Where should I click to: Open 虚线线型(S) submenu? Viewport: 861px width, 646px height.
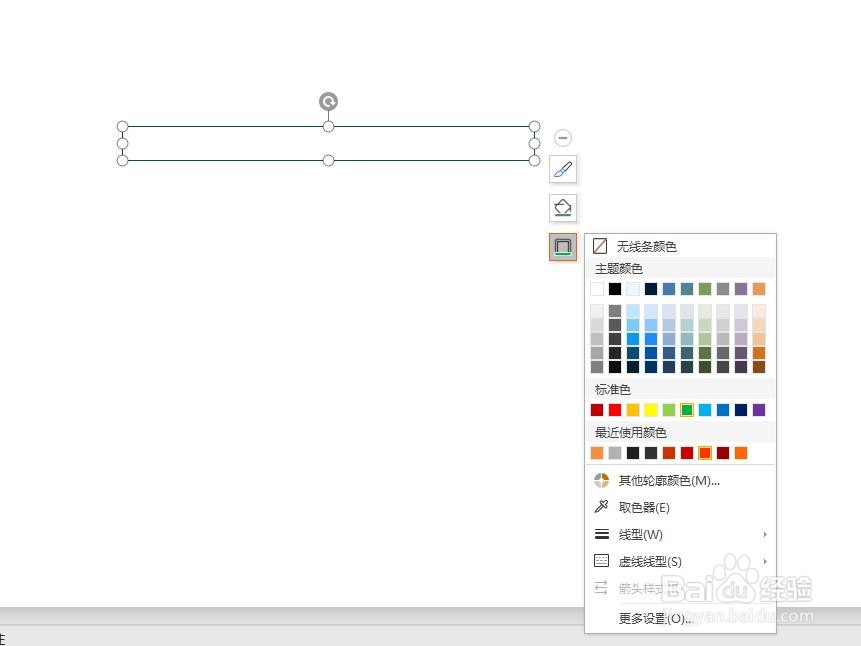650,561
